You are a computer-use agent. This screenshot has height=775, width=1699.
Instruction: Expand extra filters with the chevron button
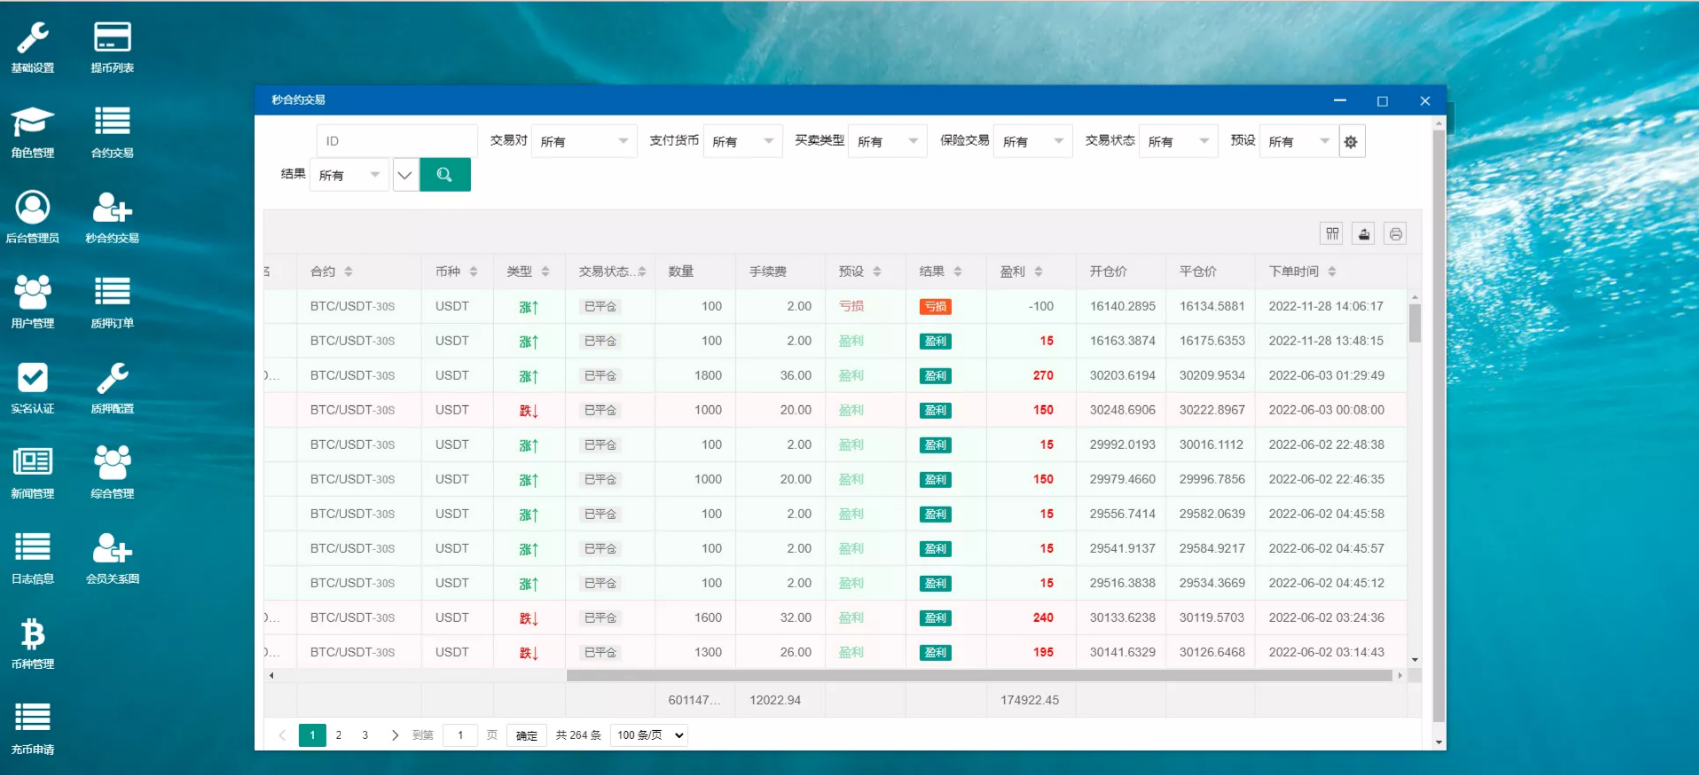point(405,175)
